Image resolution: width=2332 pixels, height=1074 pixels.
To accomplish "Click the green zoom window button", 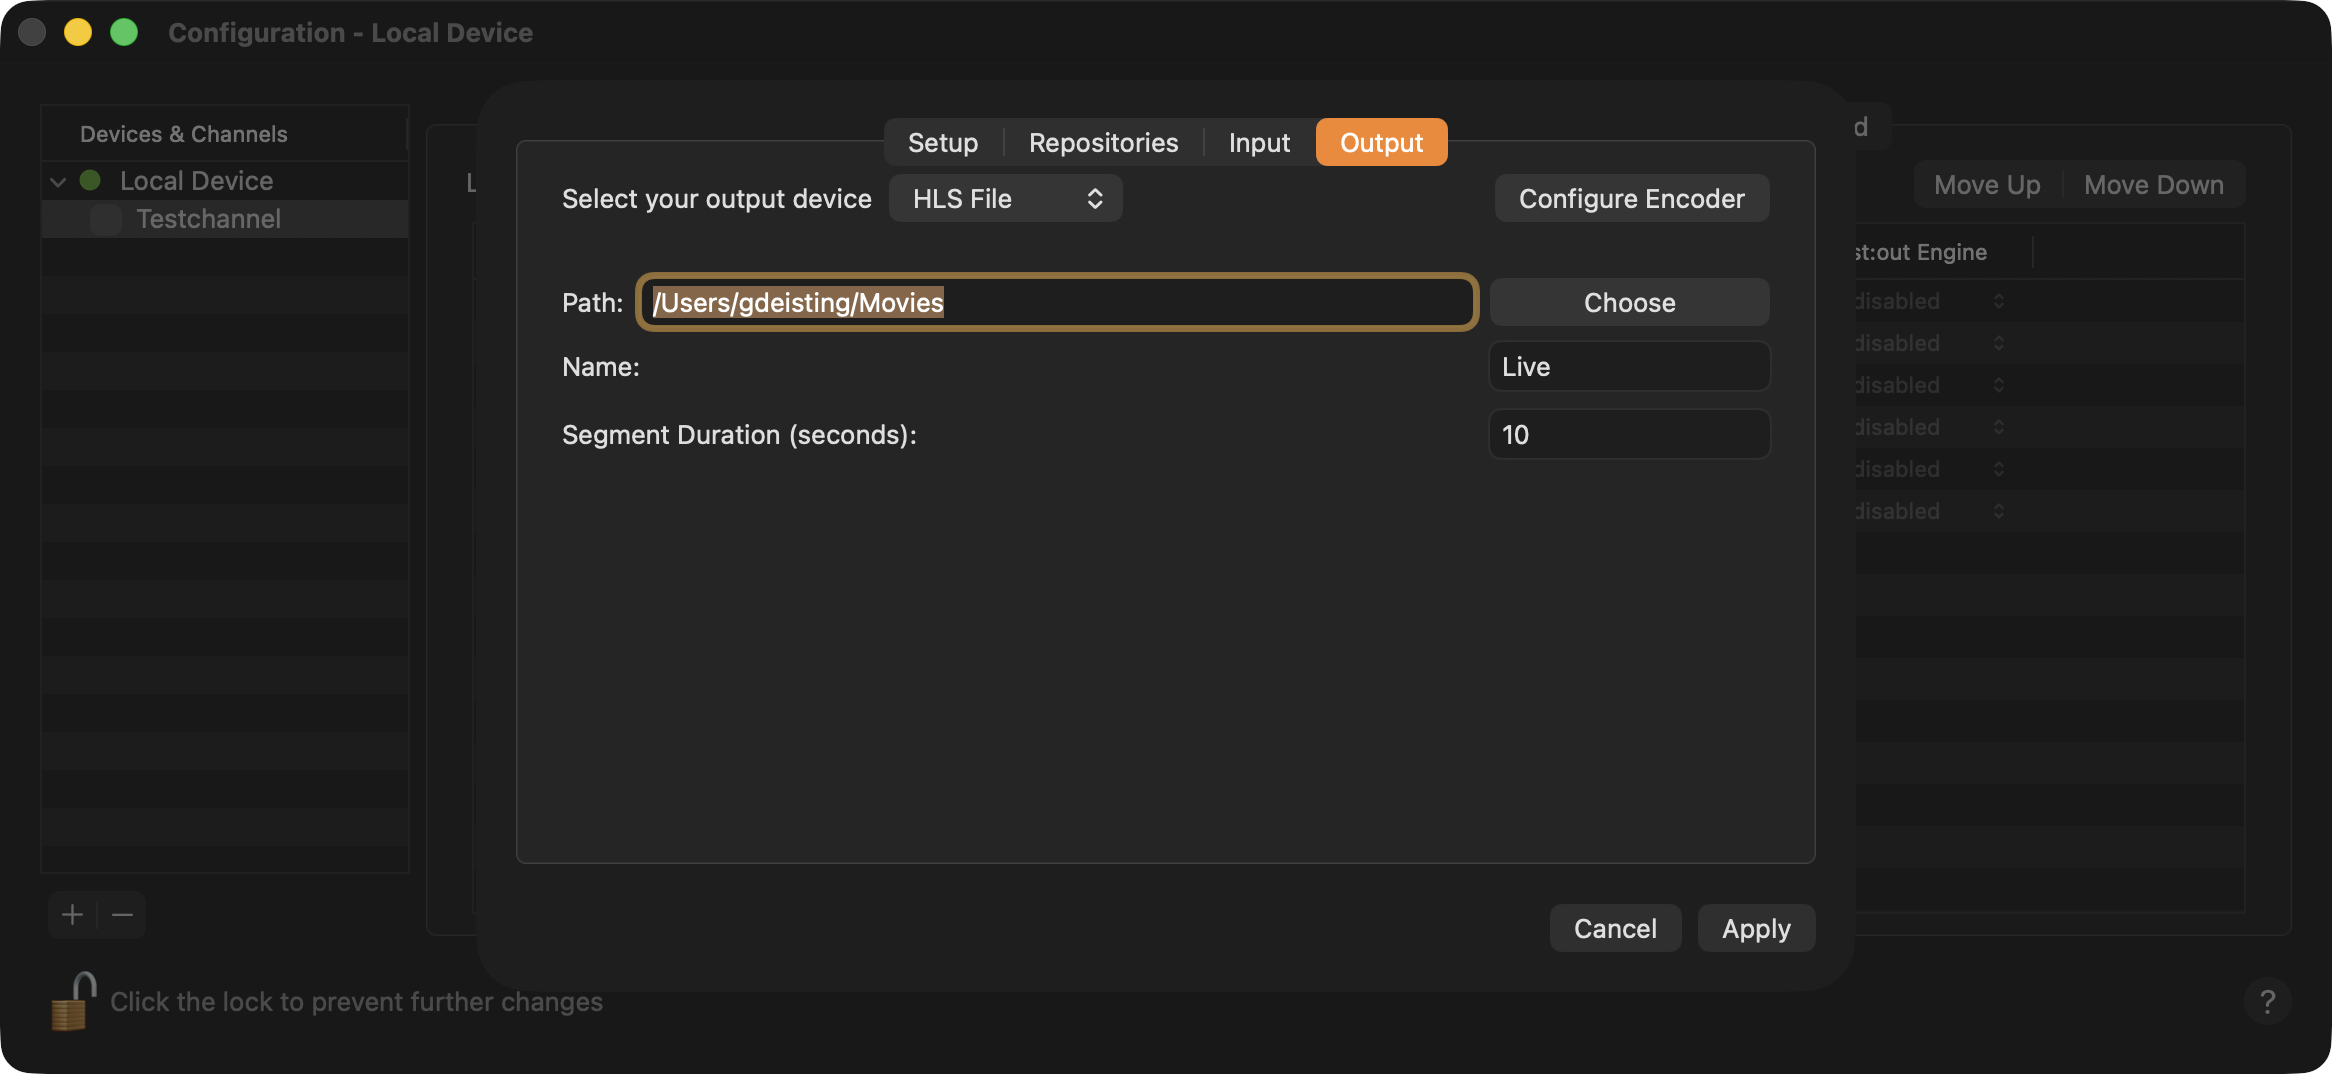I will tap(124, 32).
